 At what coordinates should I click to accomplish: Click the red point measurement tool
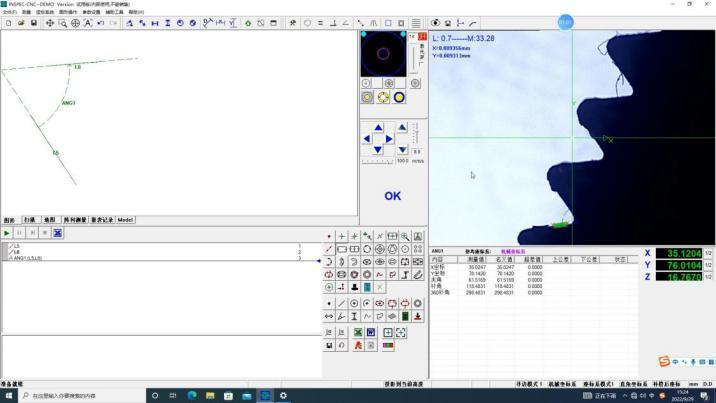point(329,237)
